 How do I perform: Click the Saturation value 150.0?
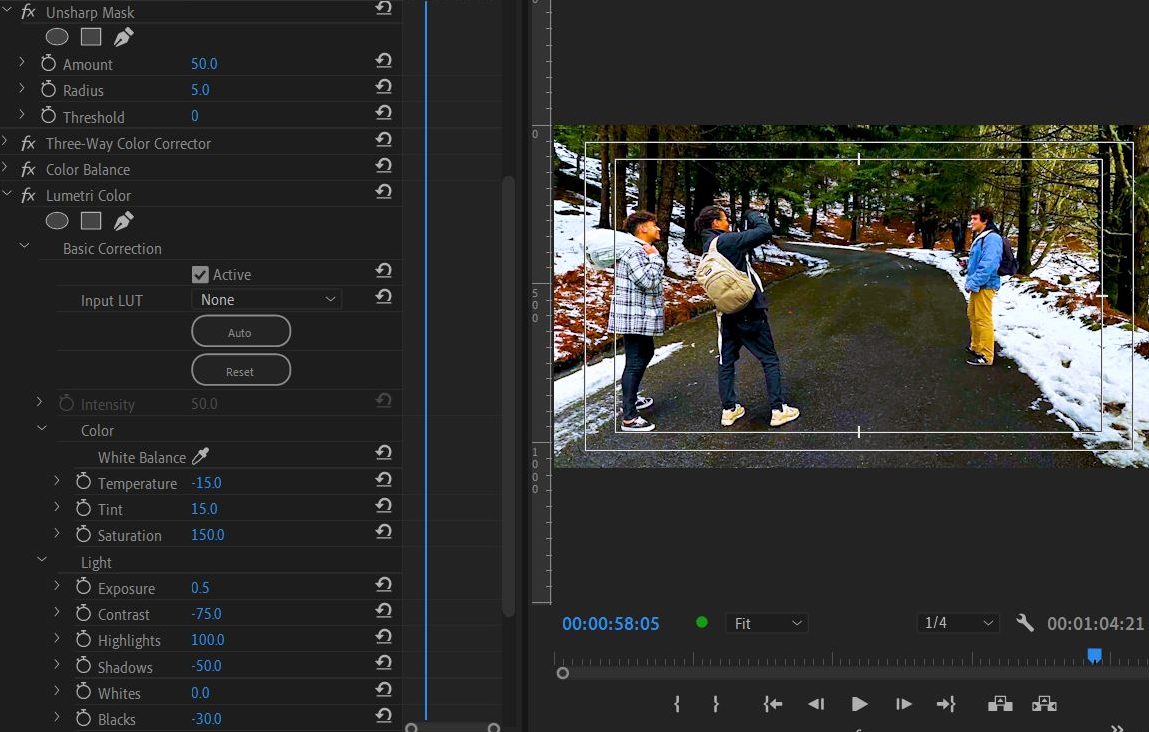coord(207,535)
